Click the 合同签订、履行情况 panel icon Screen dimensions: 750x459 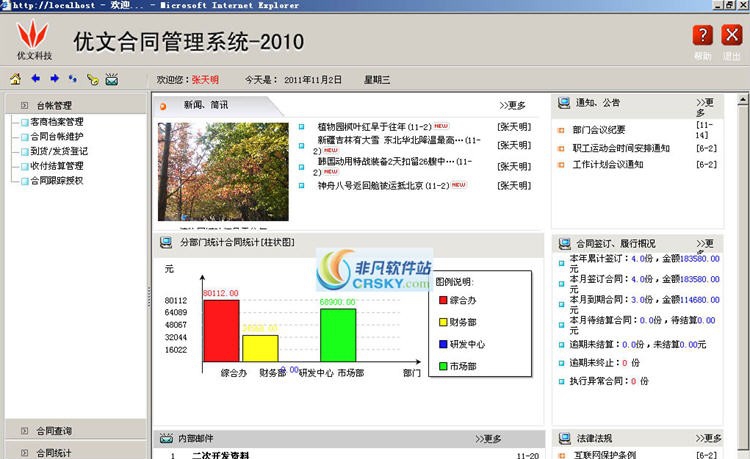pos(564,244)
